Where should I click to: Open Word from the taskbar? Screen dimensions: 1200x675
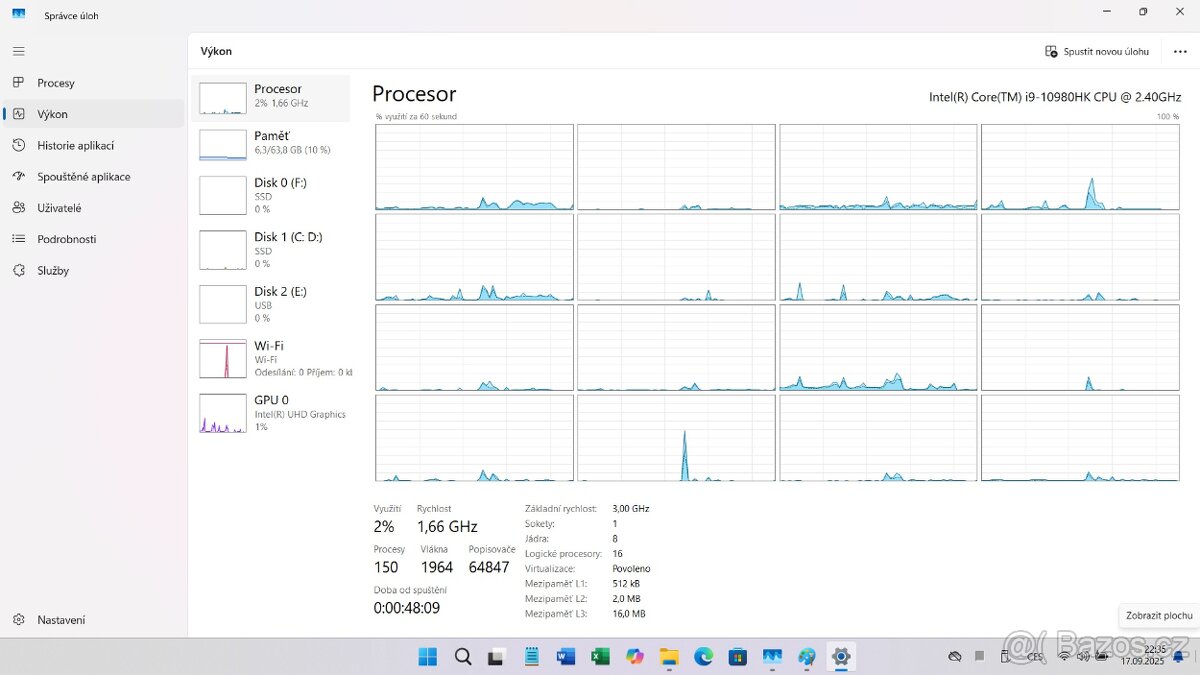(x=564, y=656)
